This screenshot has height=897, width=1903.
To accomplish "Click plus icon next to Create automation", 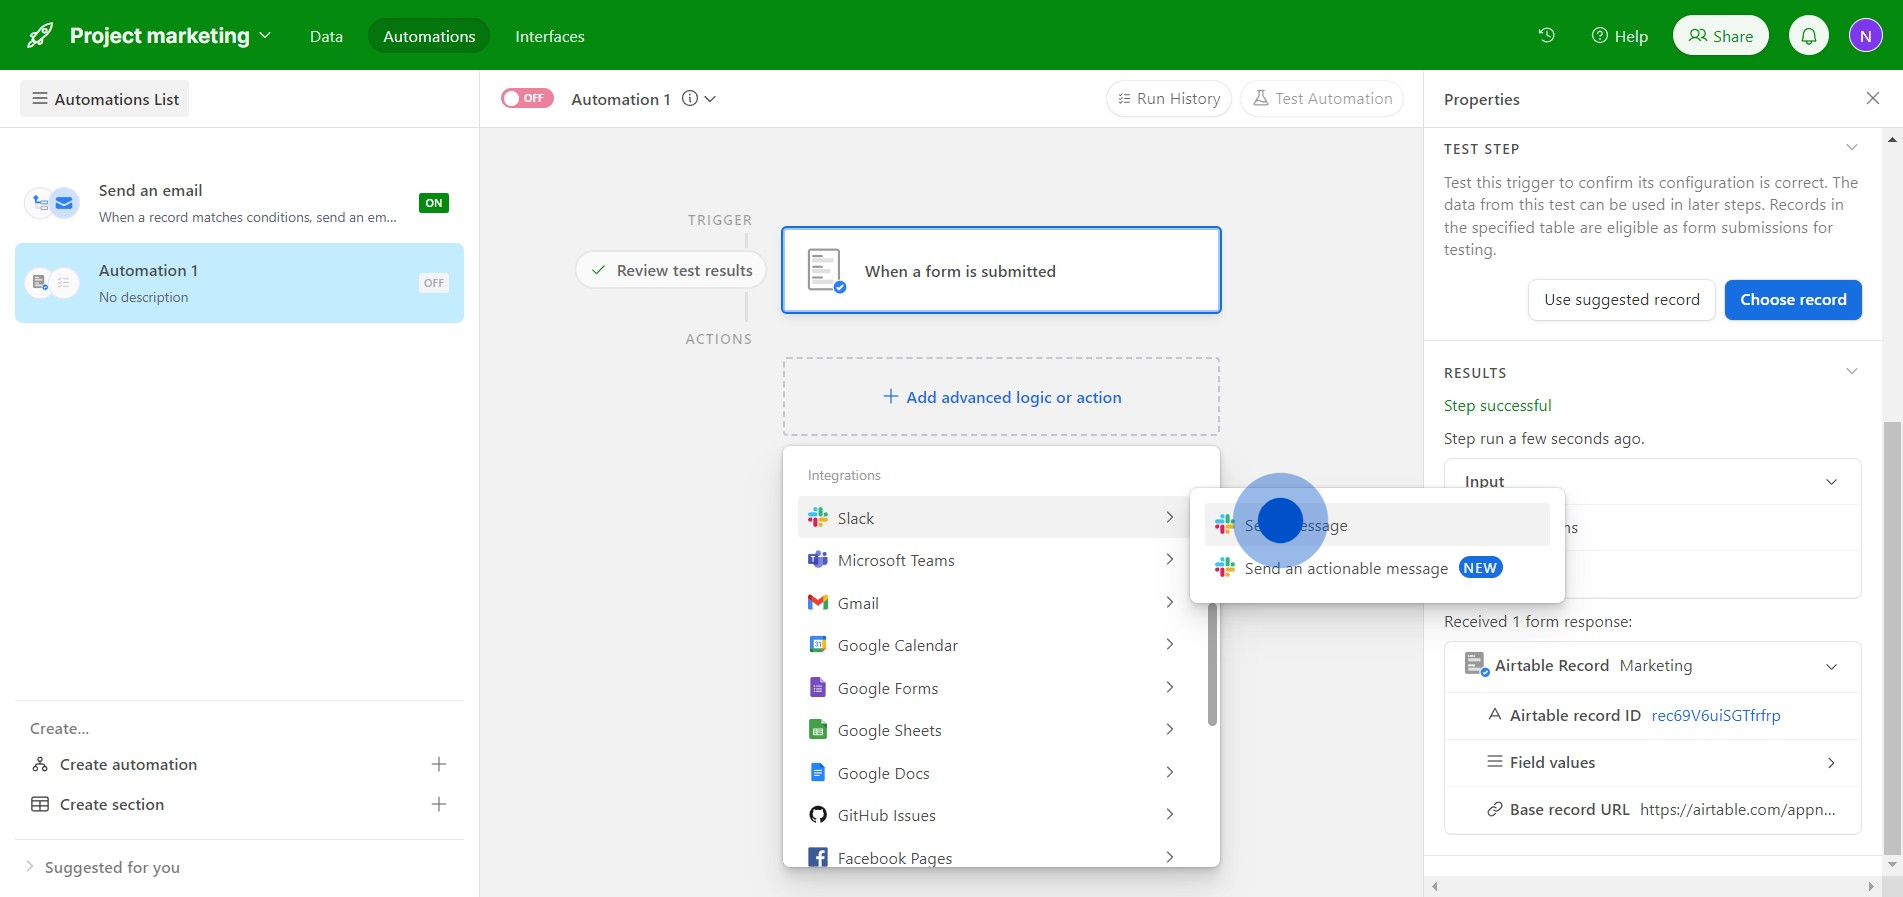I will click(438, 764).
